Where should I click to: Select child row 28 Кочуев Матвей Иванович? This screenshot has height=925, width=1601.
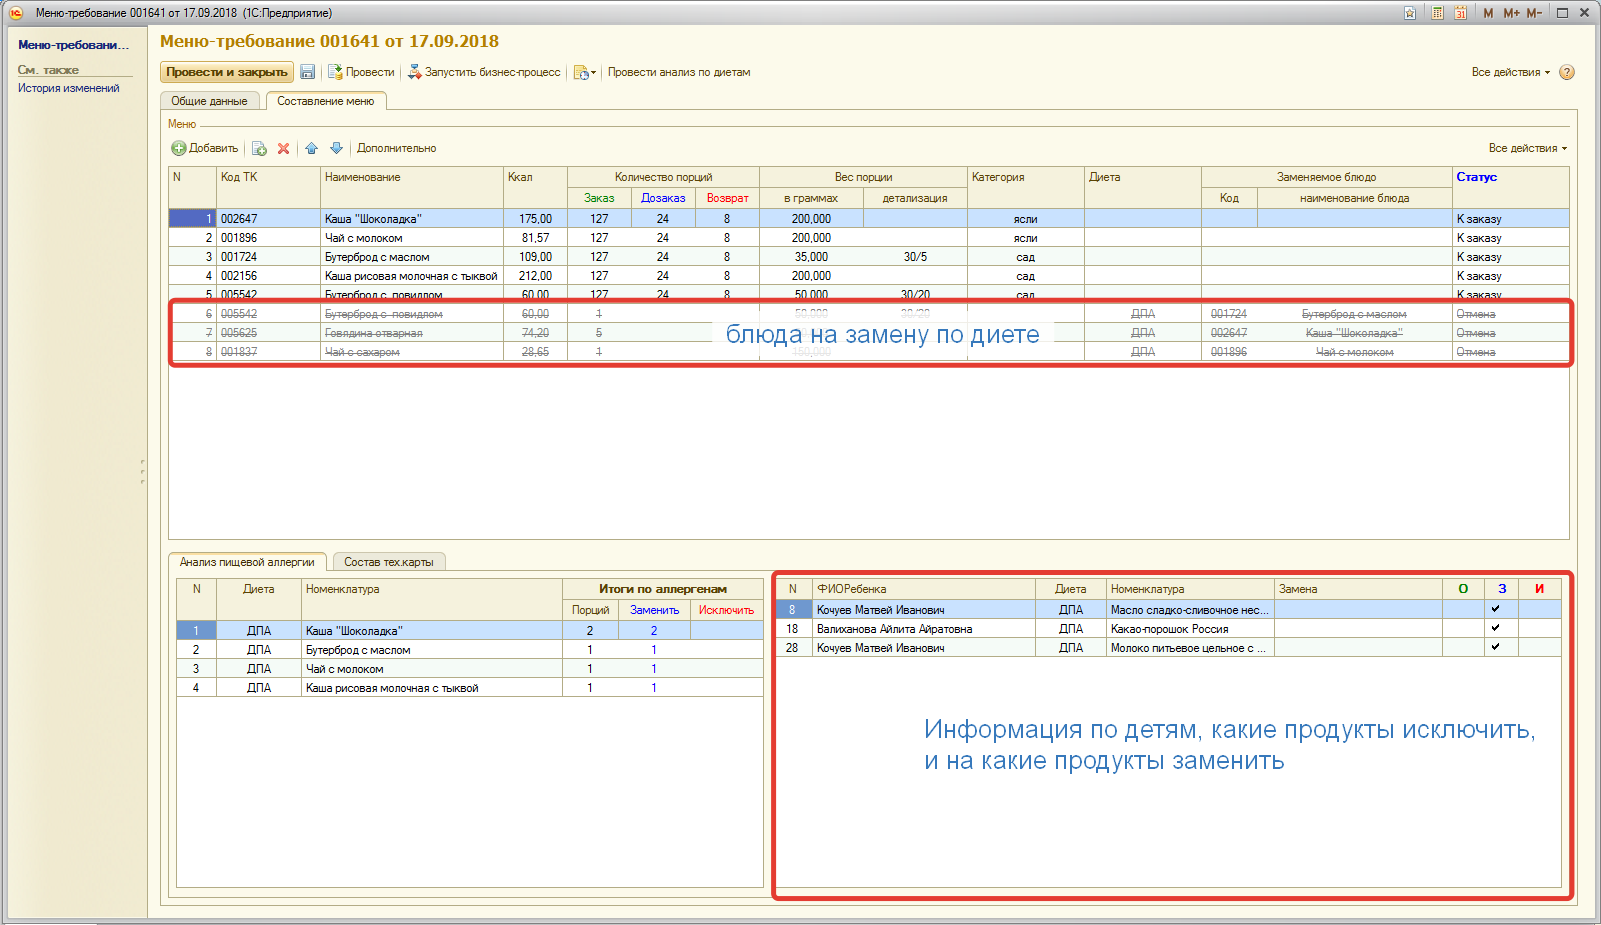tap(1168, 647)
